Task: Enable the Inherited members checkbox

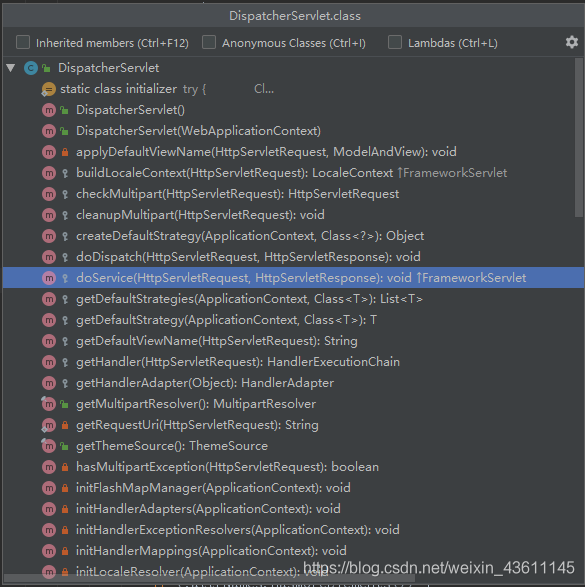Action: [x=23, y=42]
